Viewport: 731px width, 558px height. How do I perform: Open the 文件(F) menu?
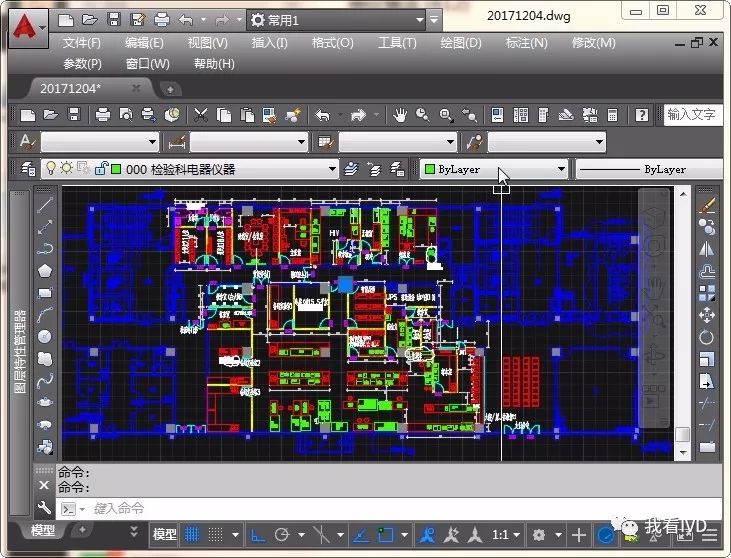coord(81,43)
